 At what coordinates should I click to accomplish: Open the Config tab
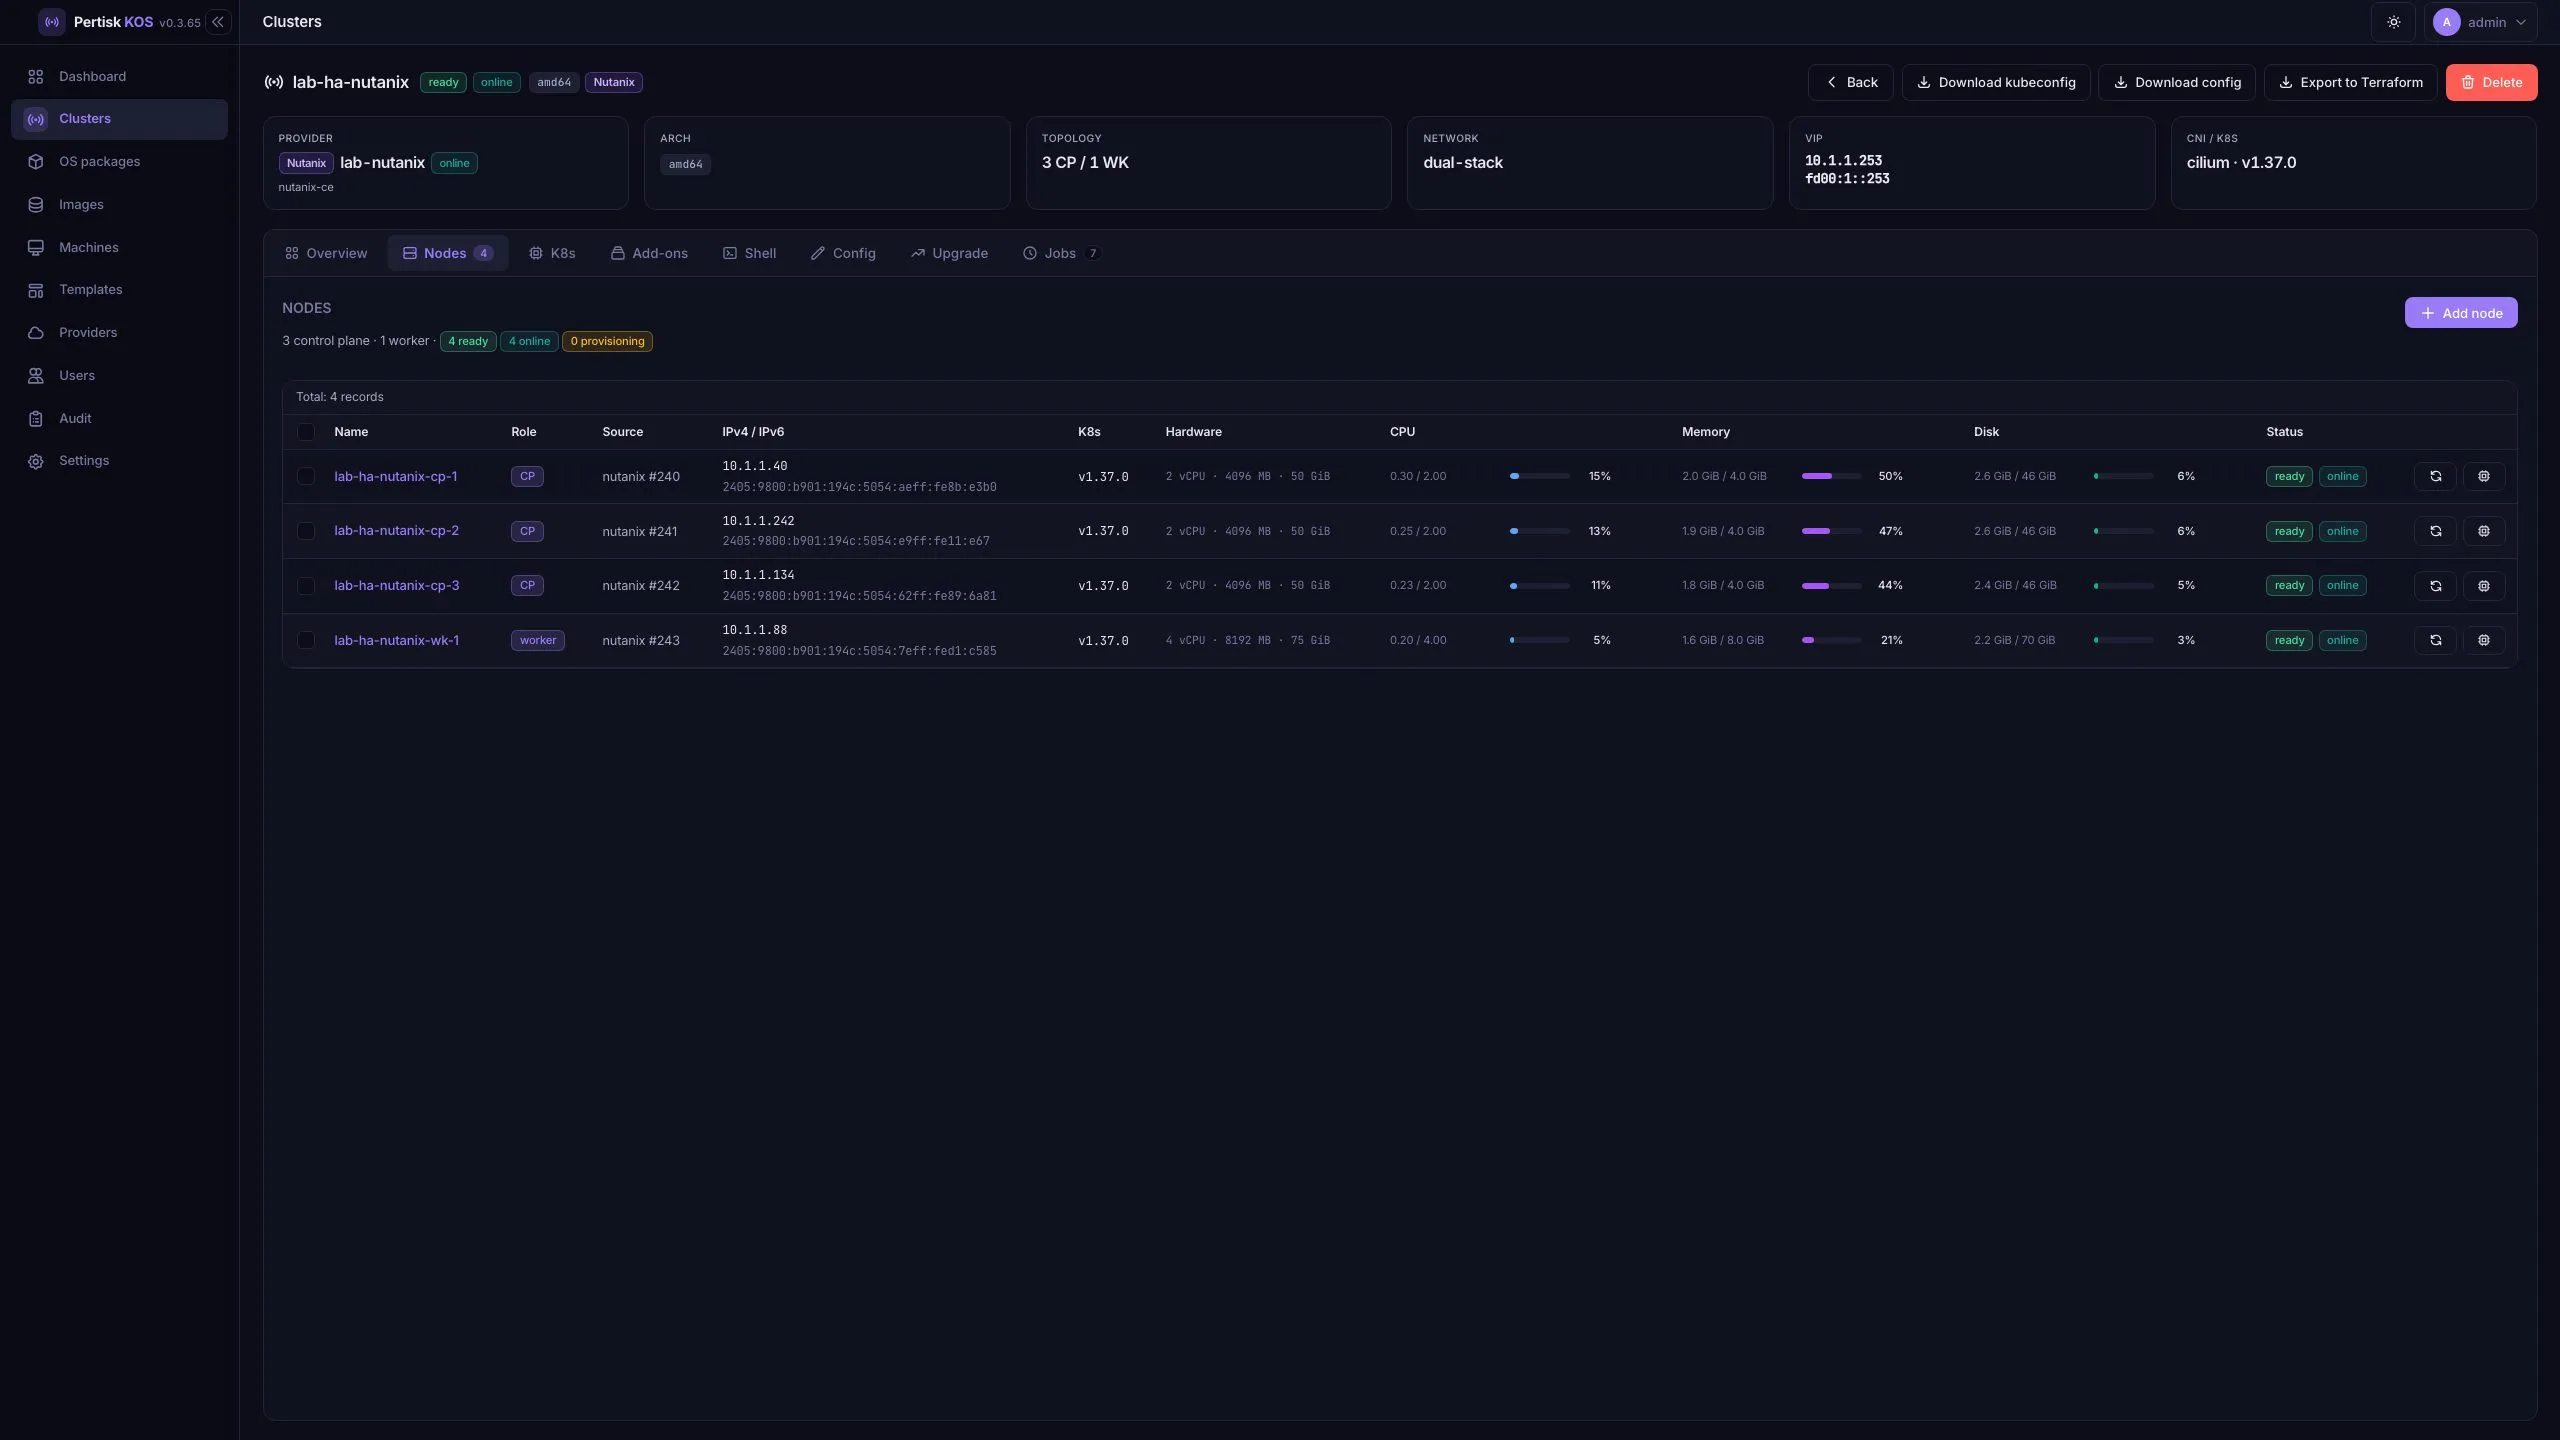[x=843, y=253]
